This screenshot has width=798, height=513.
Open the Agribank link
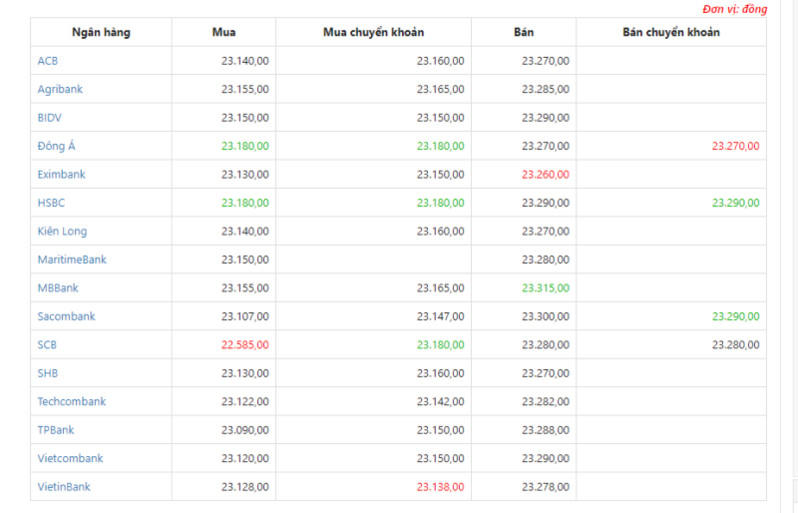point(60,90)
